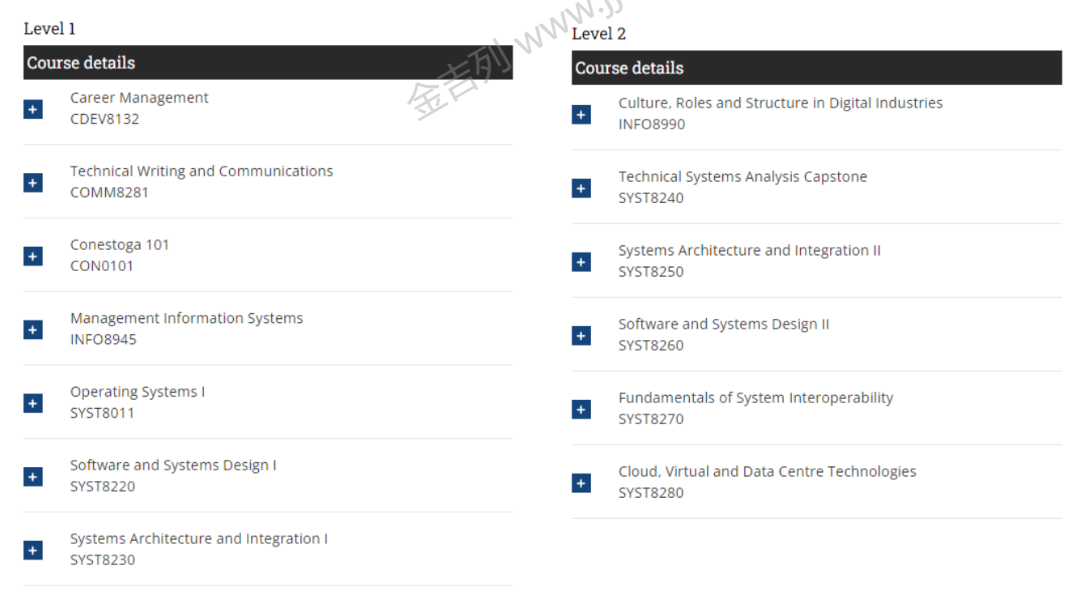Image resolution: width=1080 pixels, height=594 pixels.
Task: Select the Technical Systems Analysis Capstone title
Action: pyautogui.click(x=742, y=177)
